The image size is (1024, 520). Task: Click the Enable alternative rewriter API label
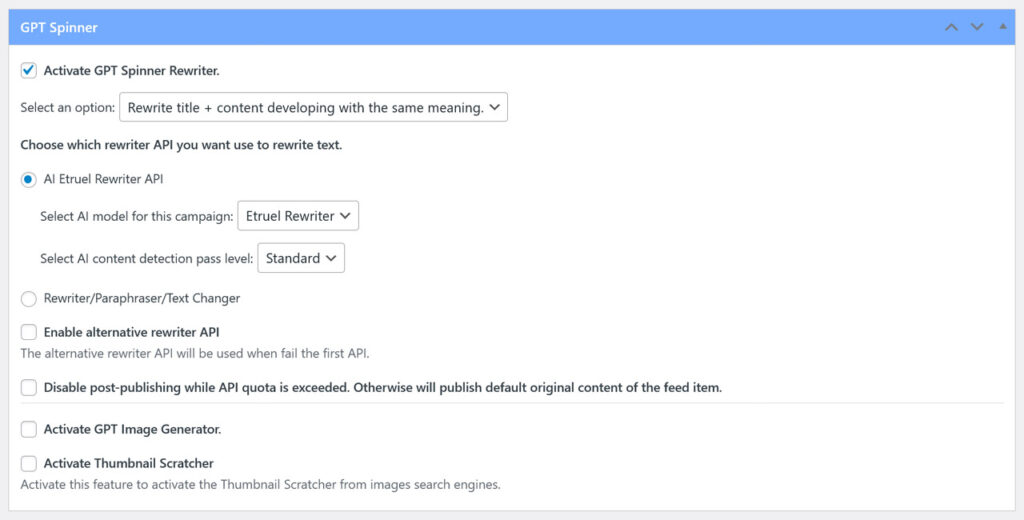coord(131,332)
